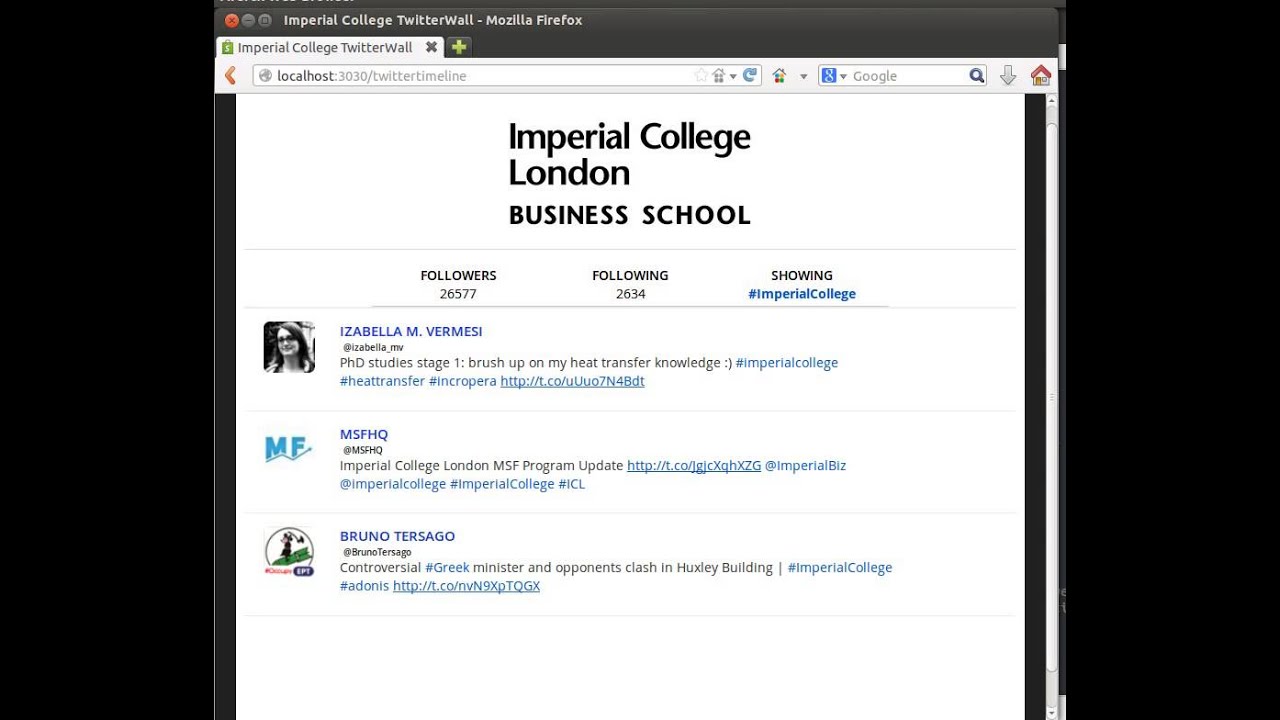This screenshot has height=720, width=1280.
Task: Open #ImperialCollege hashtag in MSFHQ tweet
Action: [x=502, y=484]
